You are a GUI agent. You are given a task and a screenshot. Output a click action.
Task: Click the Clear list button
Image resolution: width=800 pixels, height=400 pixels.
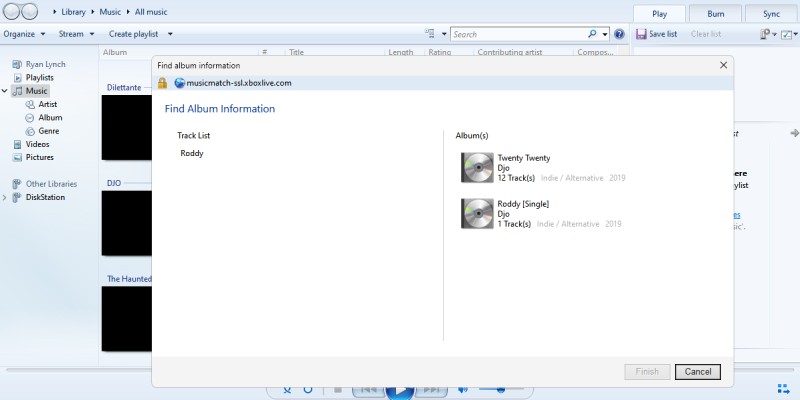pyautogui.click(x=706, y=34)
